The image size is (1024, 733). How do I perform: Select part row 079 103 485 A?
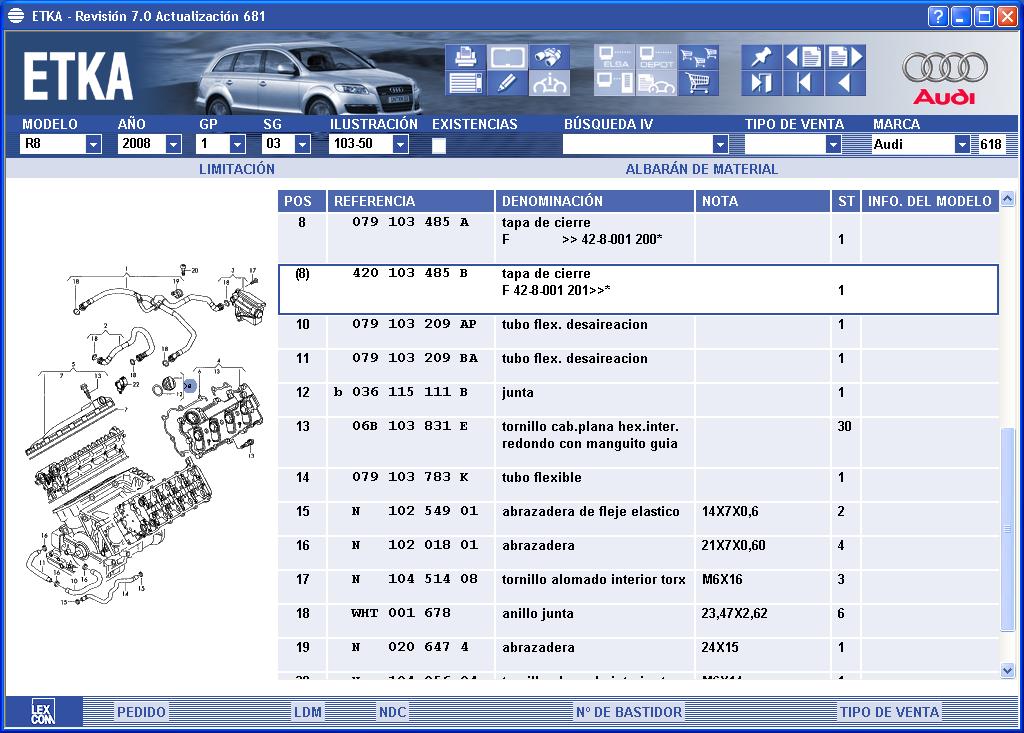click(x=638, y=238)
